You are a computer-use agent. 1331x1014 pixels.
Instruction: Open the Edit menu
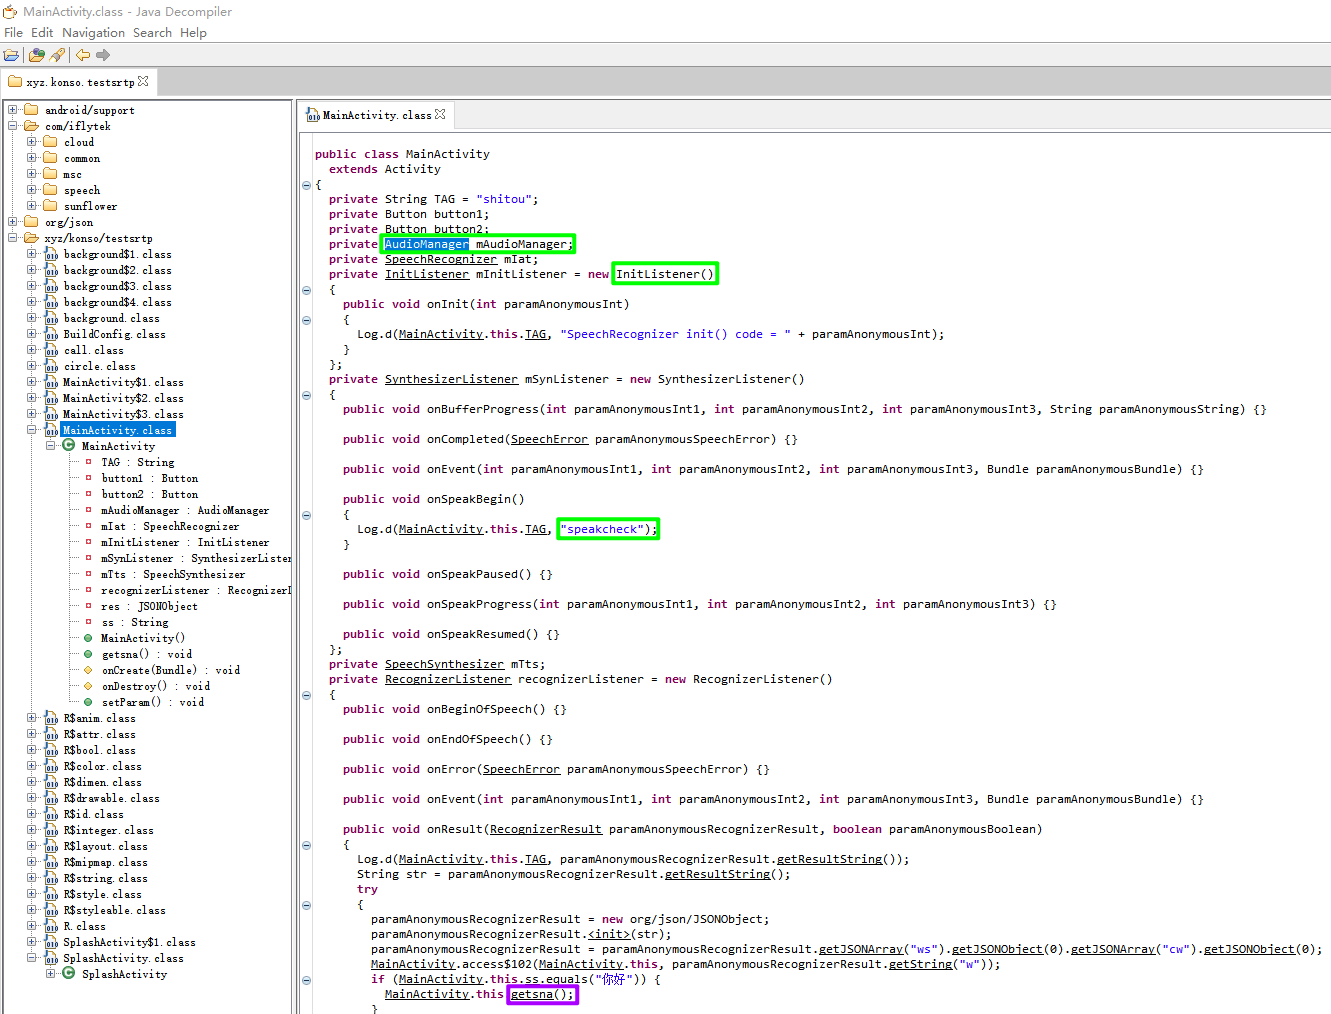click(x=42, y=33)
